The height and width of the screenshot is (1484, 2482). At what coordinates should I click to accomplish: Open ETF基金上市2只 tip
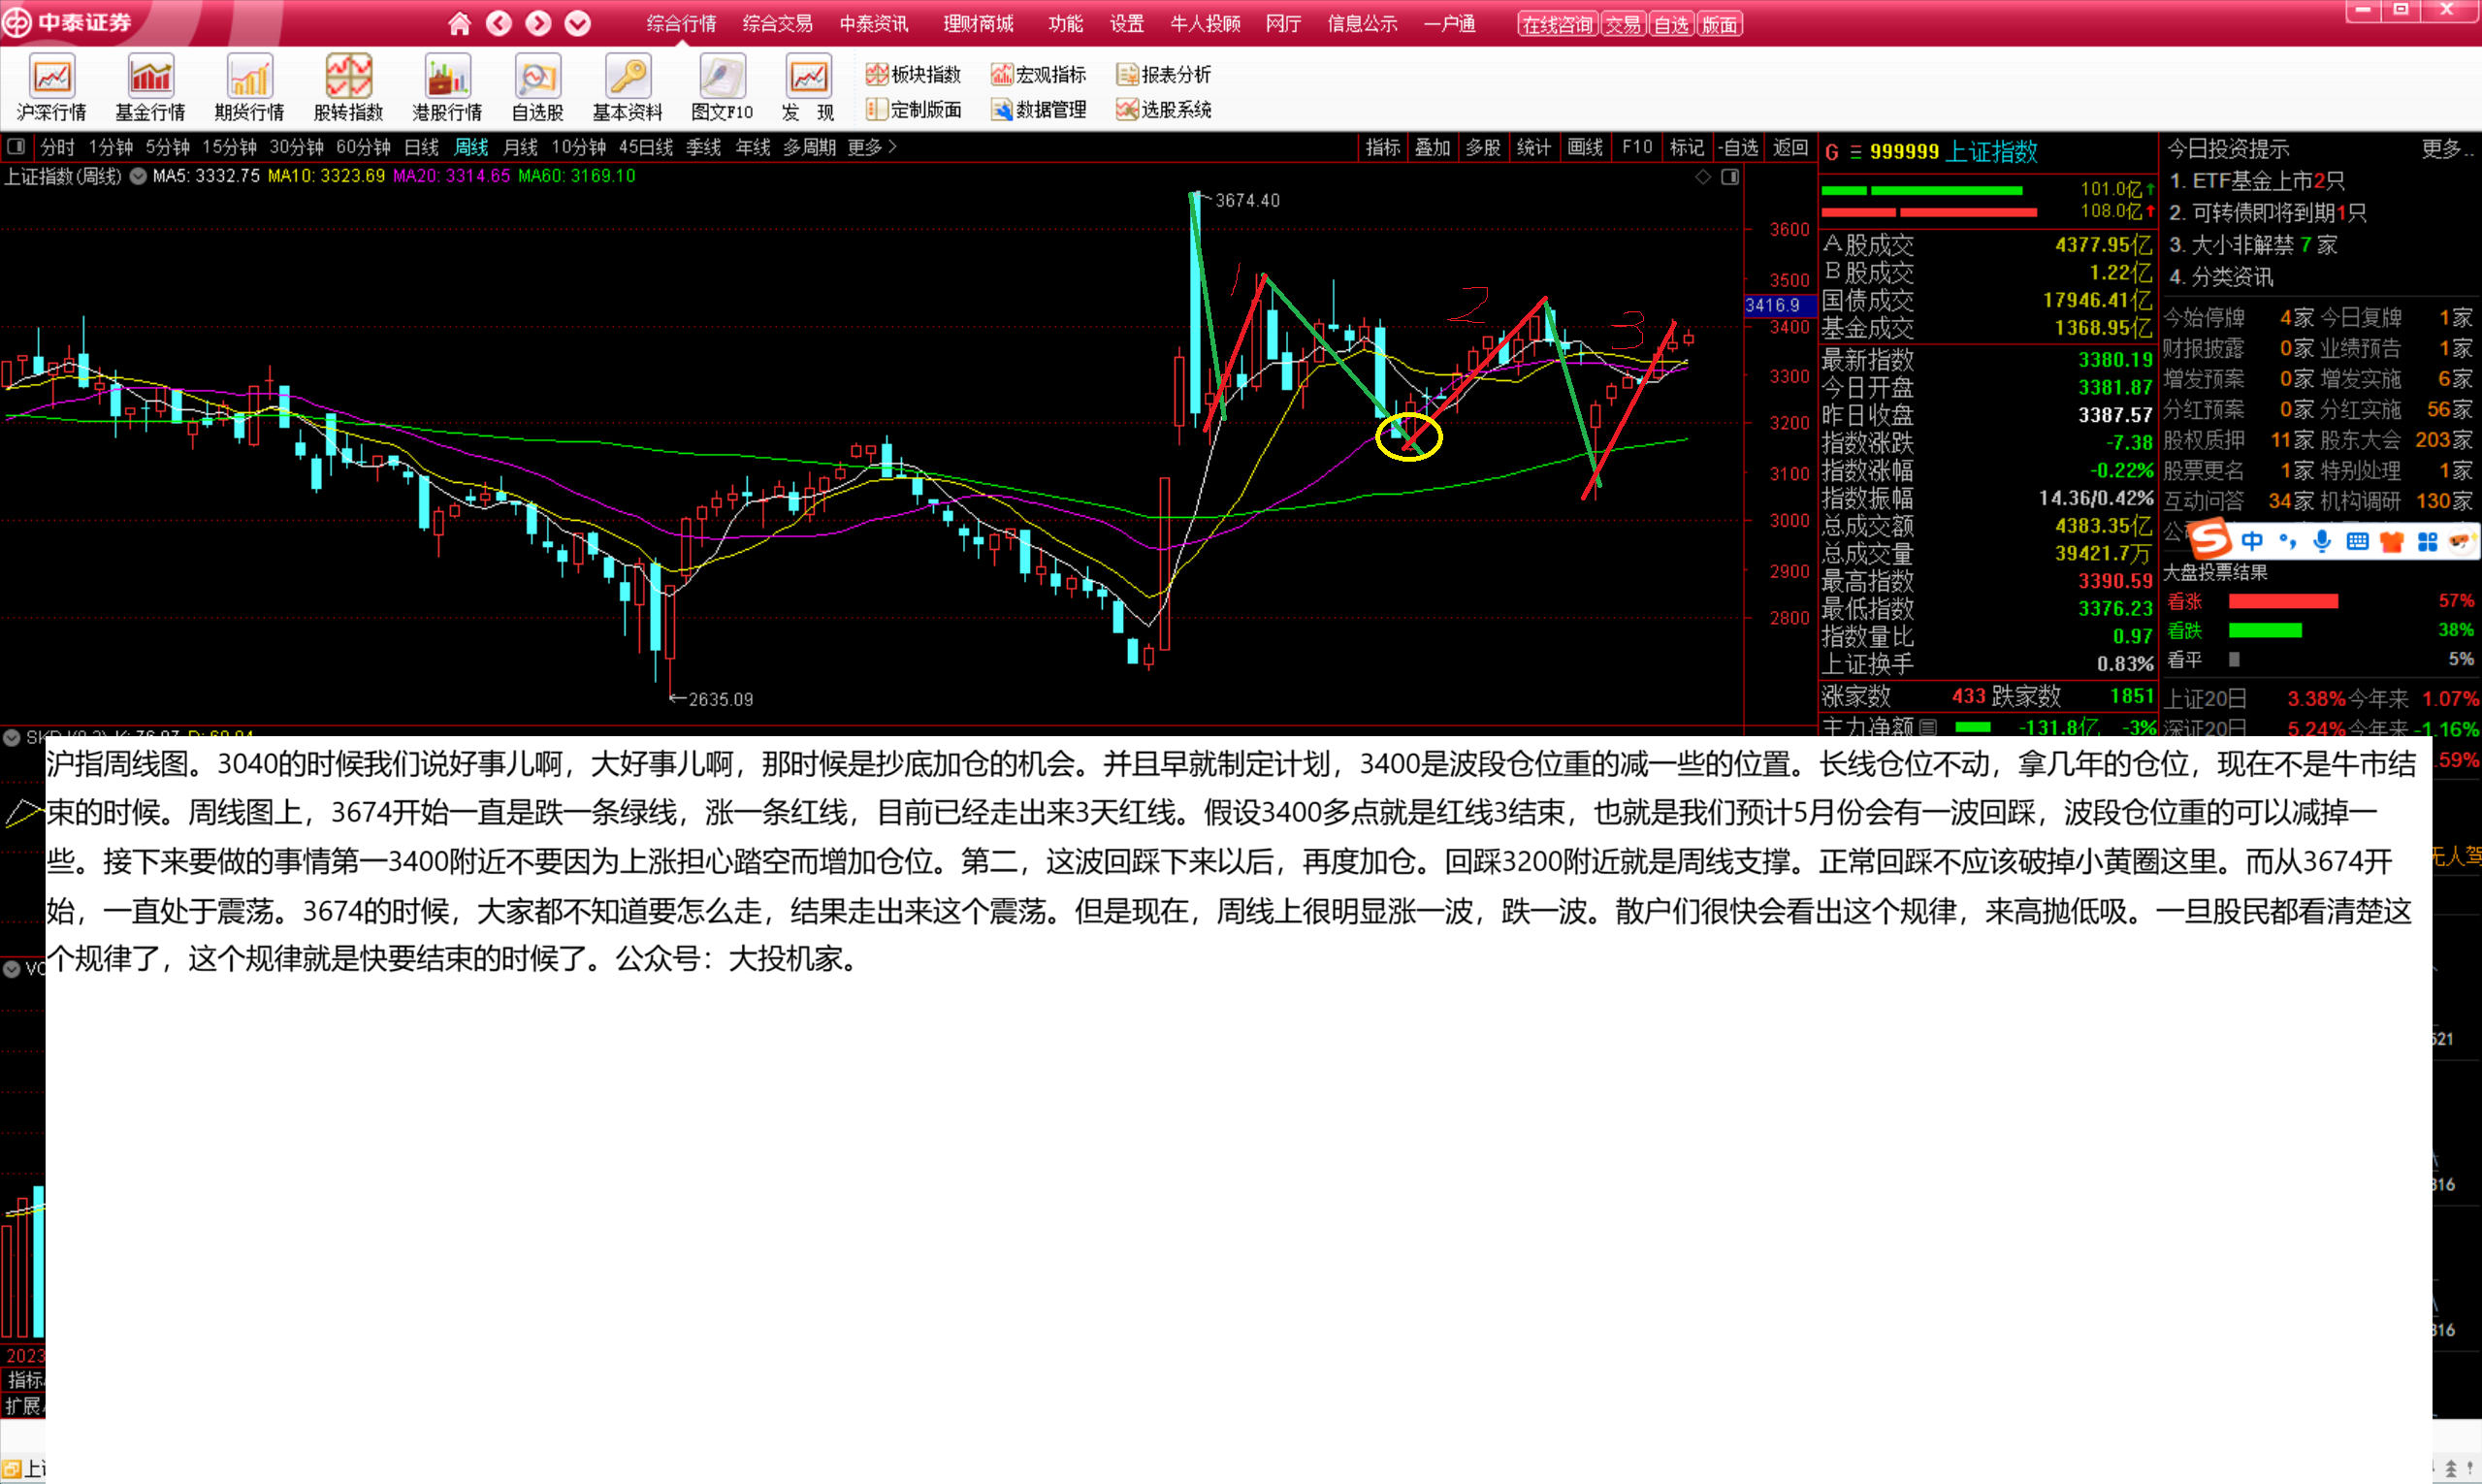2256,181
